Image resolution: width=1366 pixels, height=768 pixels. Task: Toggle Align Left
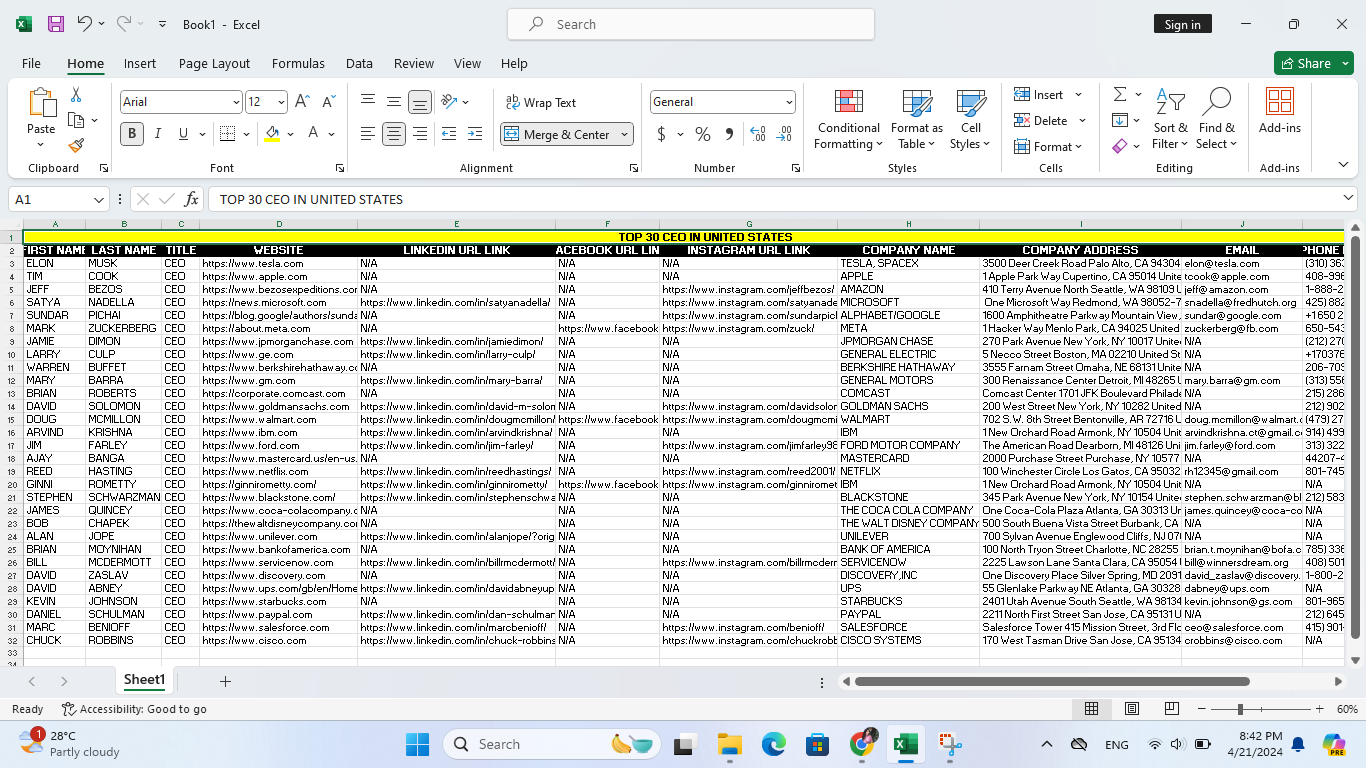coord(368,134)
